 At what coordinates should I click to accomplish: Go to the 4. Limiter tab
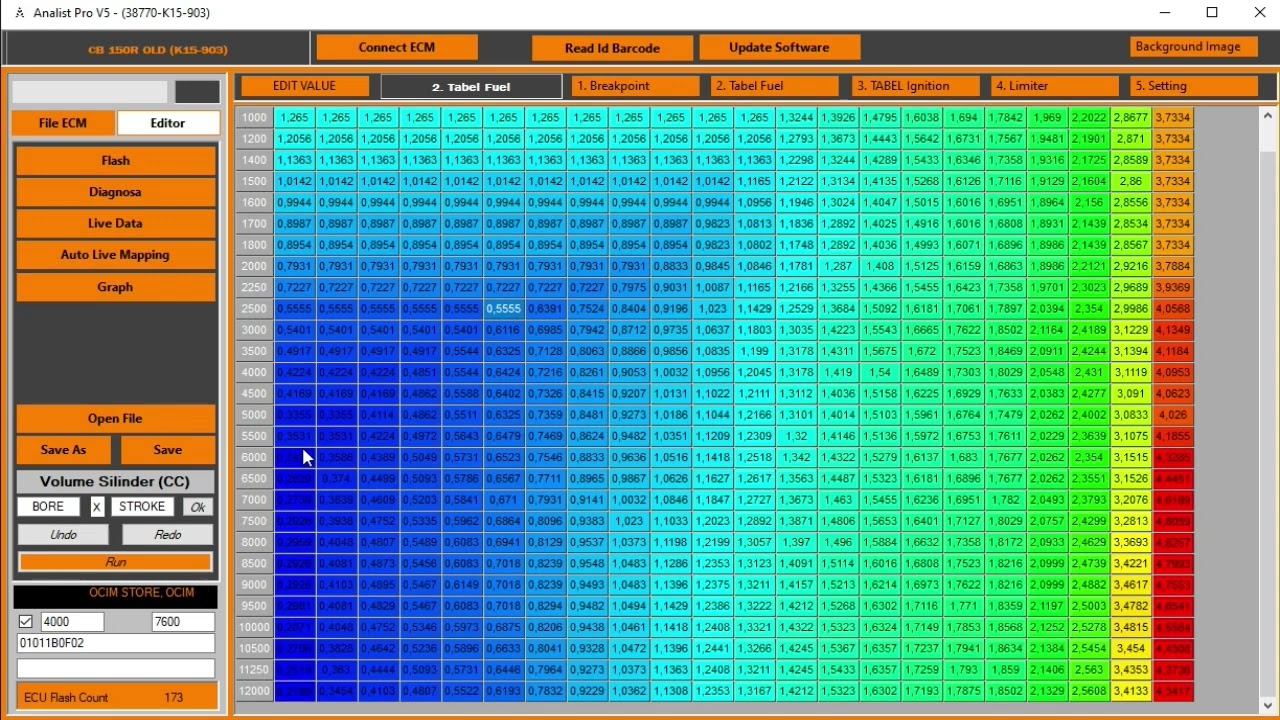tap(1054, 86)
